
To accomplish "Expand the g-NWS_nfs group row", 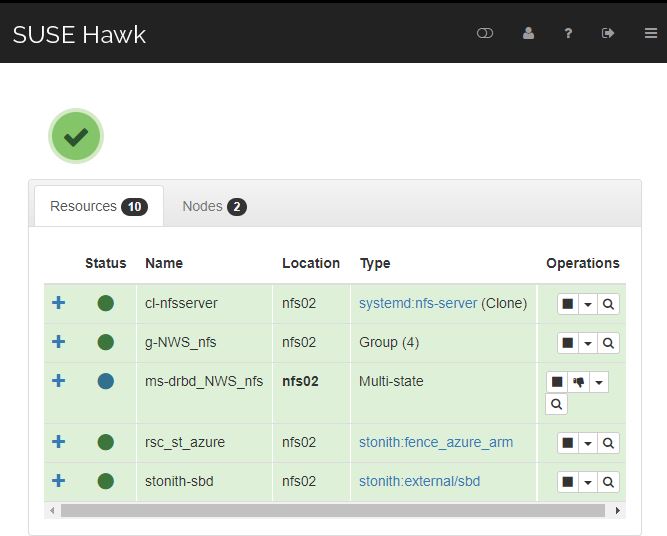I will 59,342.
